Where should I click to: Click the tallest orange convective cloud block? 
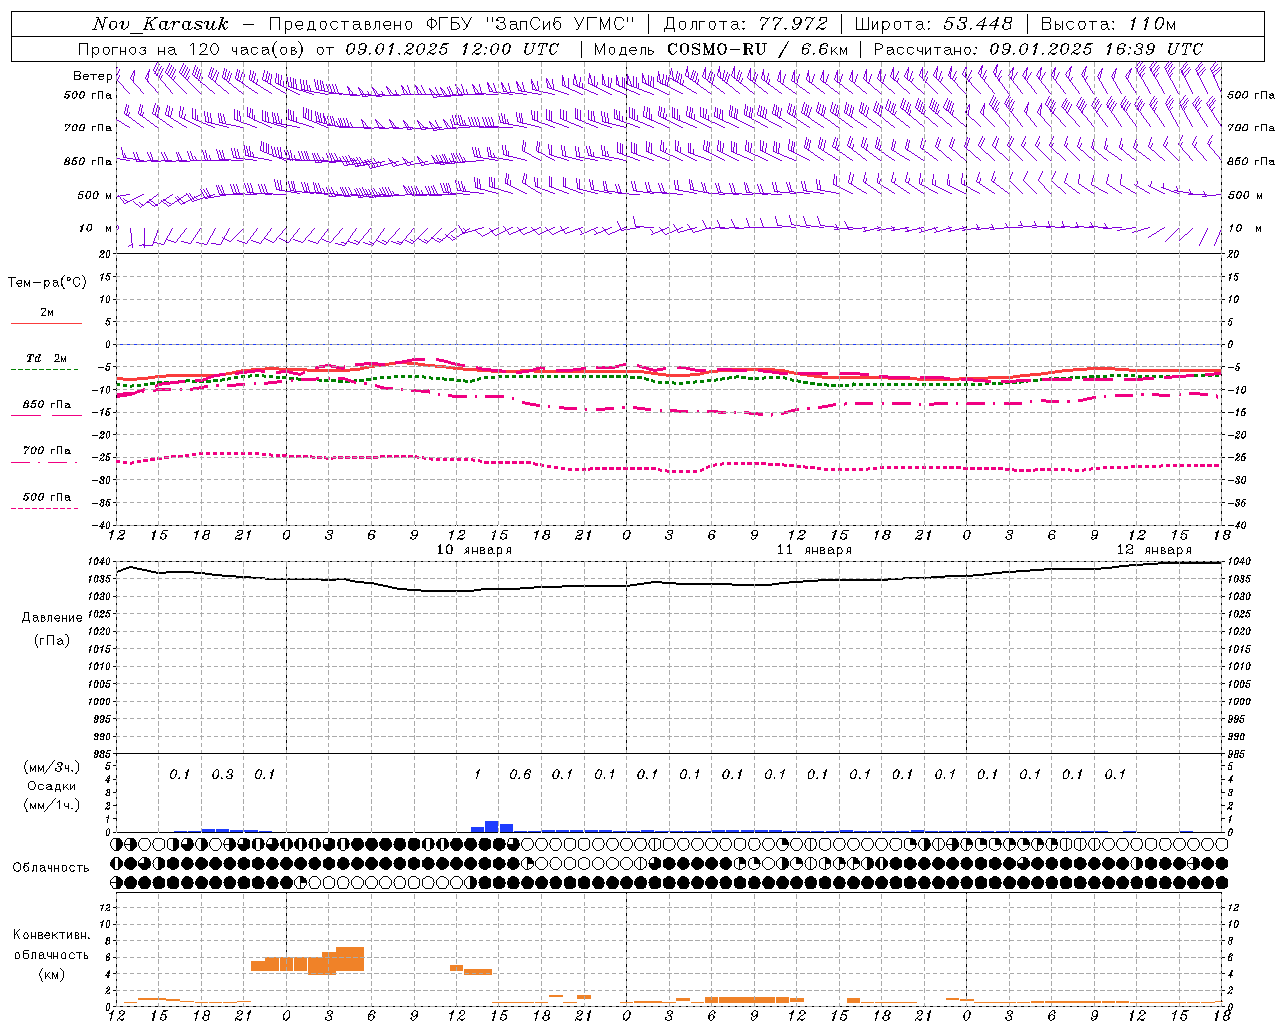point(349,959)
